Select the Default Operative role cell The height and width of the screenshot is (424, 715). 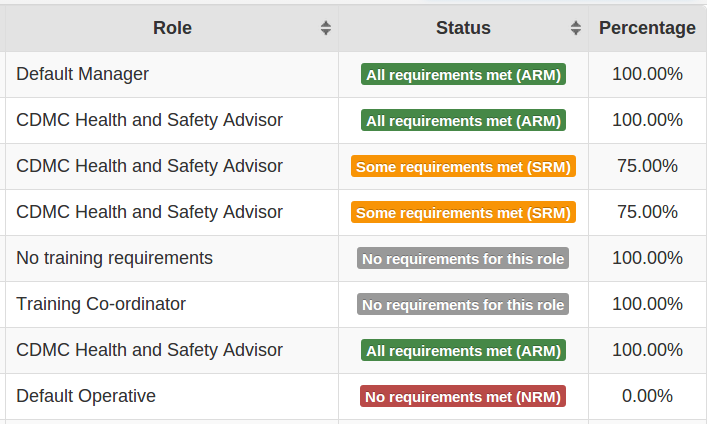coord(86,396)
